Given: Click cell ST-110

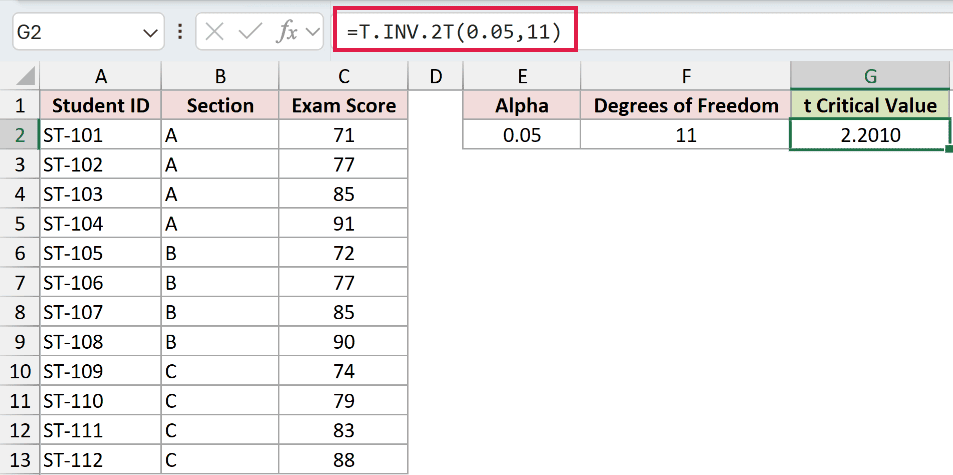Looking at the screenshot, I should [x=100, y=401].
